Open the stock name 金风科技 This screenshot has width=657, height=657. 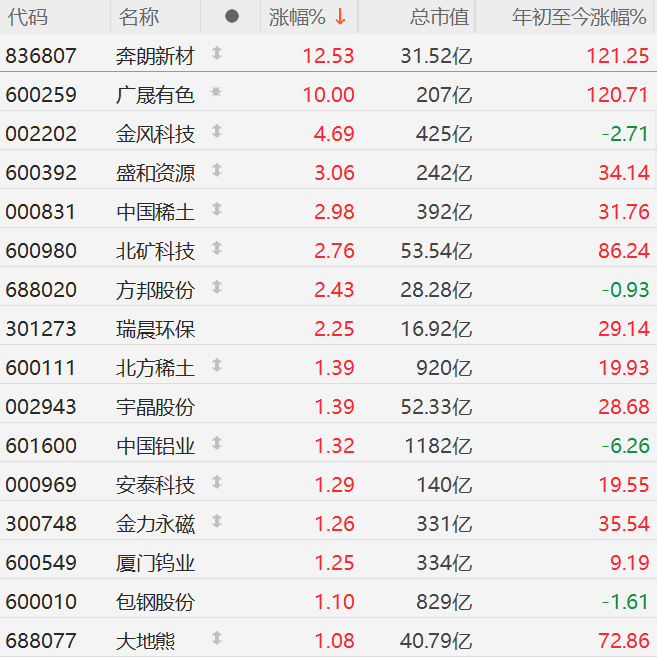pos(155,134)
